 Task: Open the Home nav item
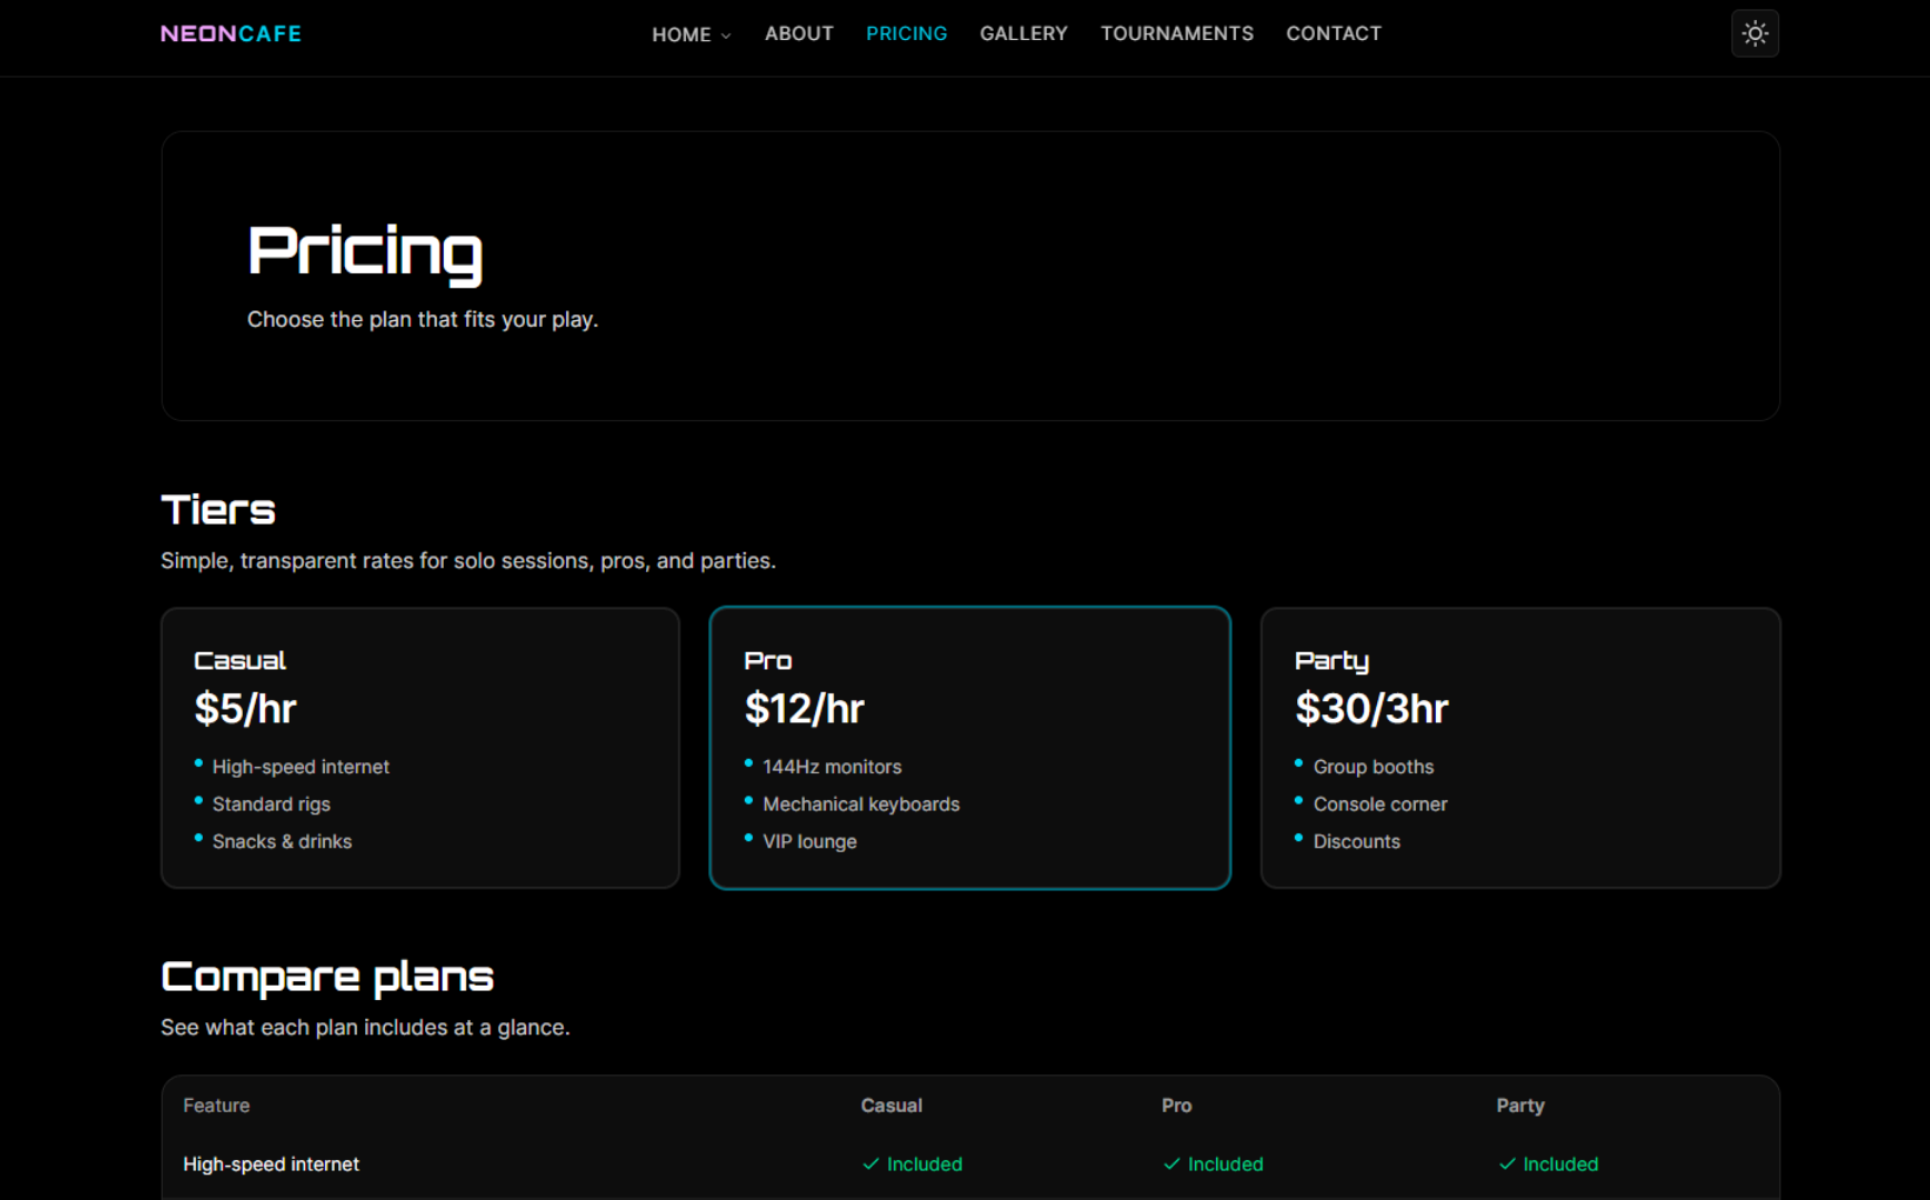point(681,35)
